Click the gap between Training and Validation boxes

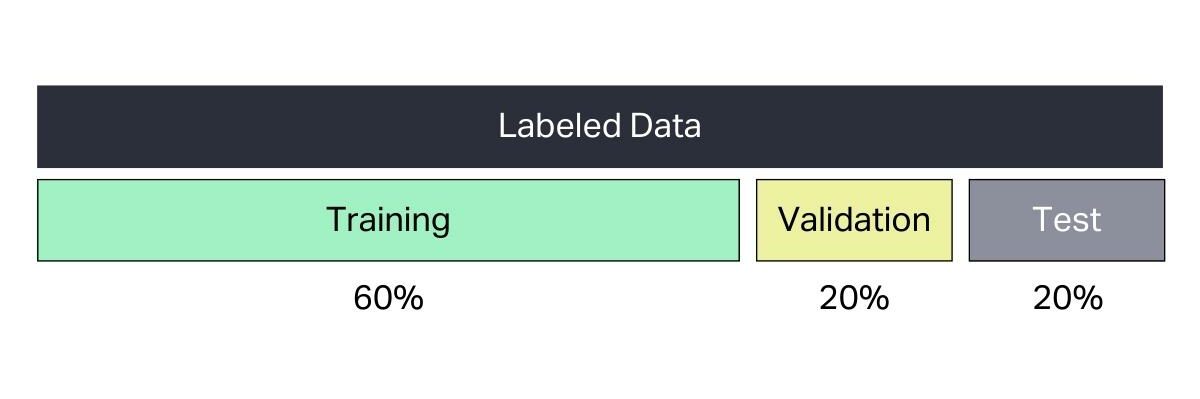(x=748, y=220)
